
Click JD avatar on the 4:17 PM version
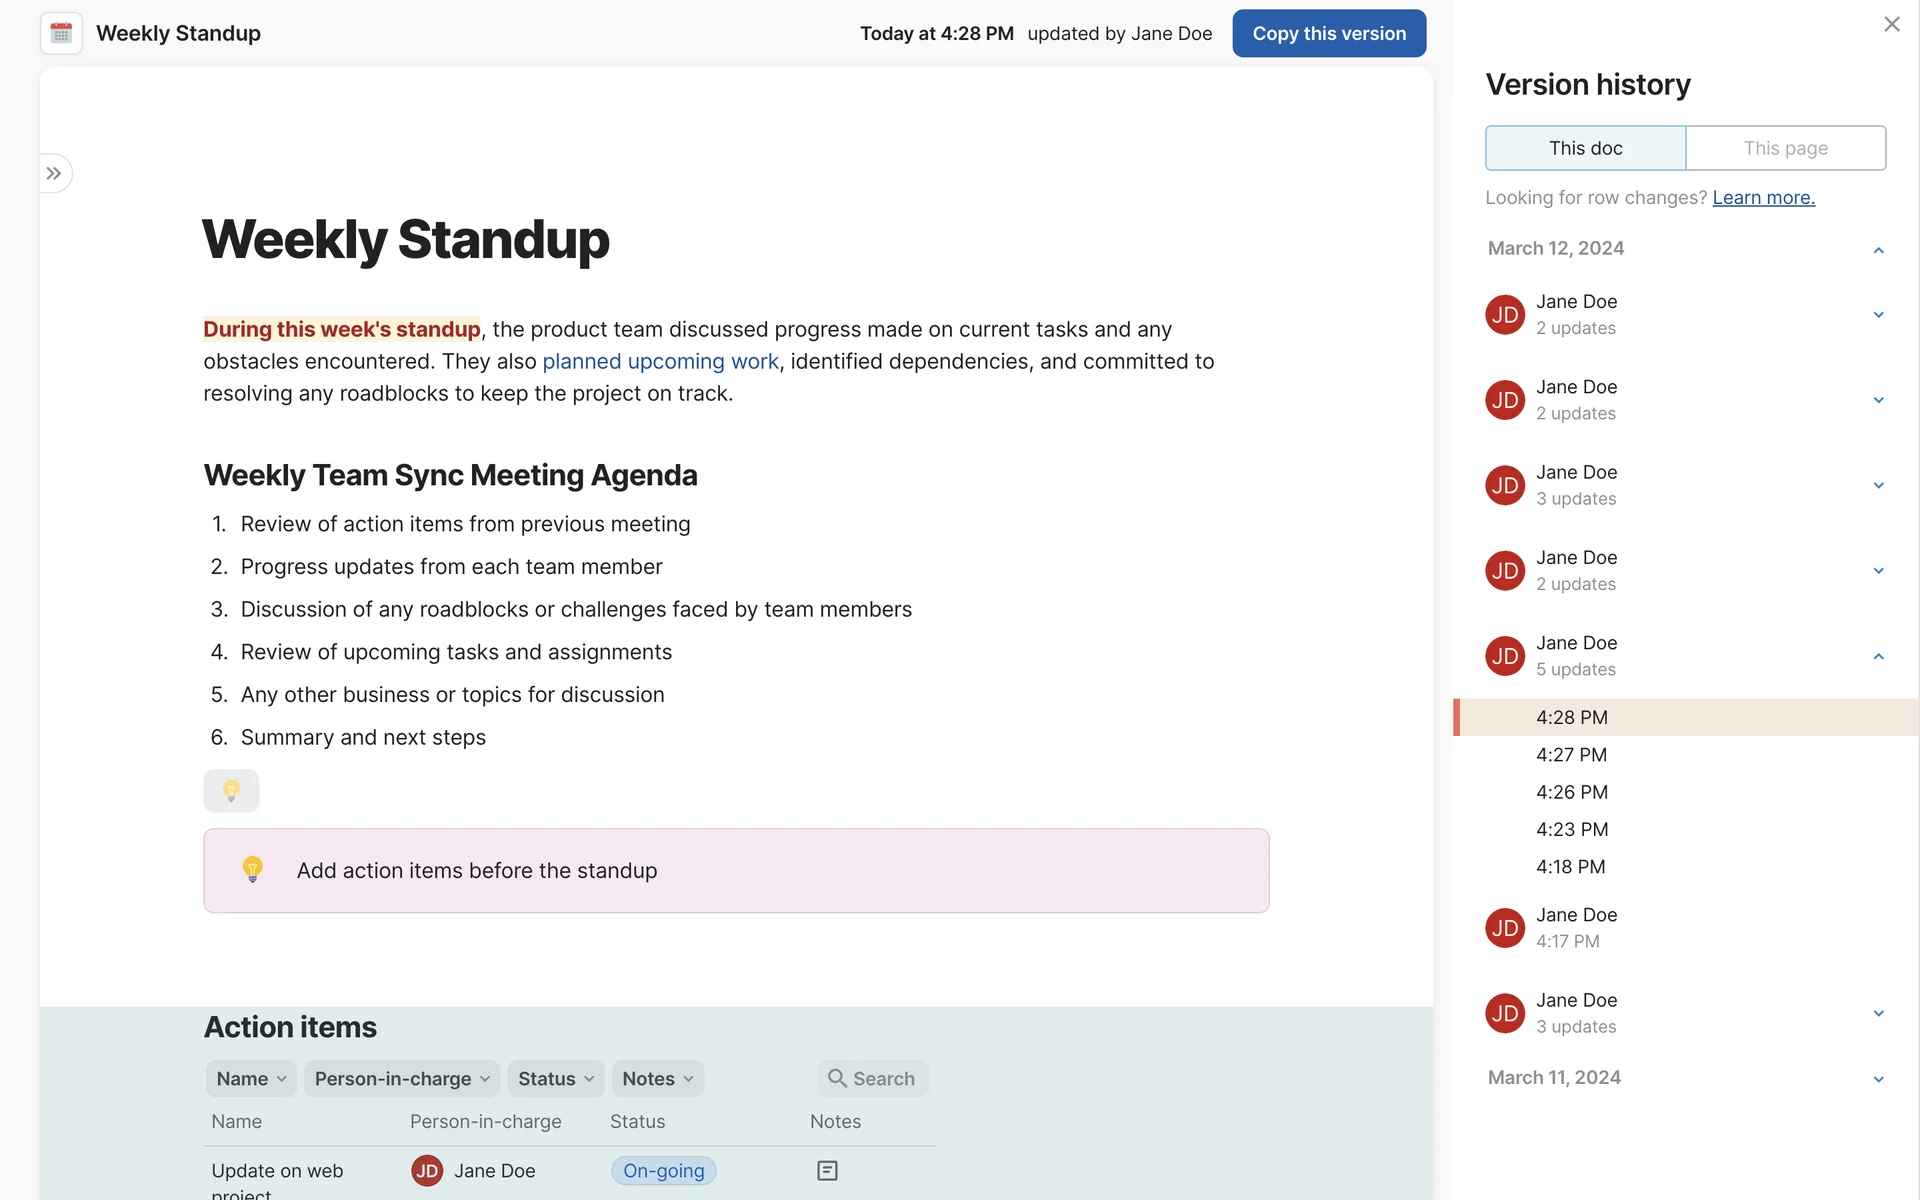1505,928
